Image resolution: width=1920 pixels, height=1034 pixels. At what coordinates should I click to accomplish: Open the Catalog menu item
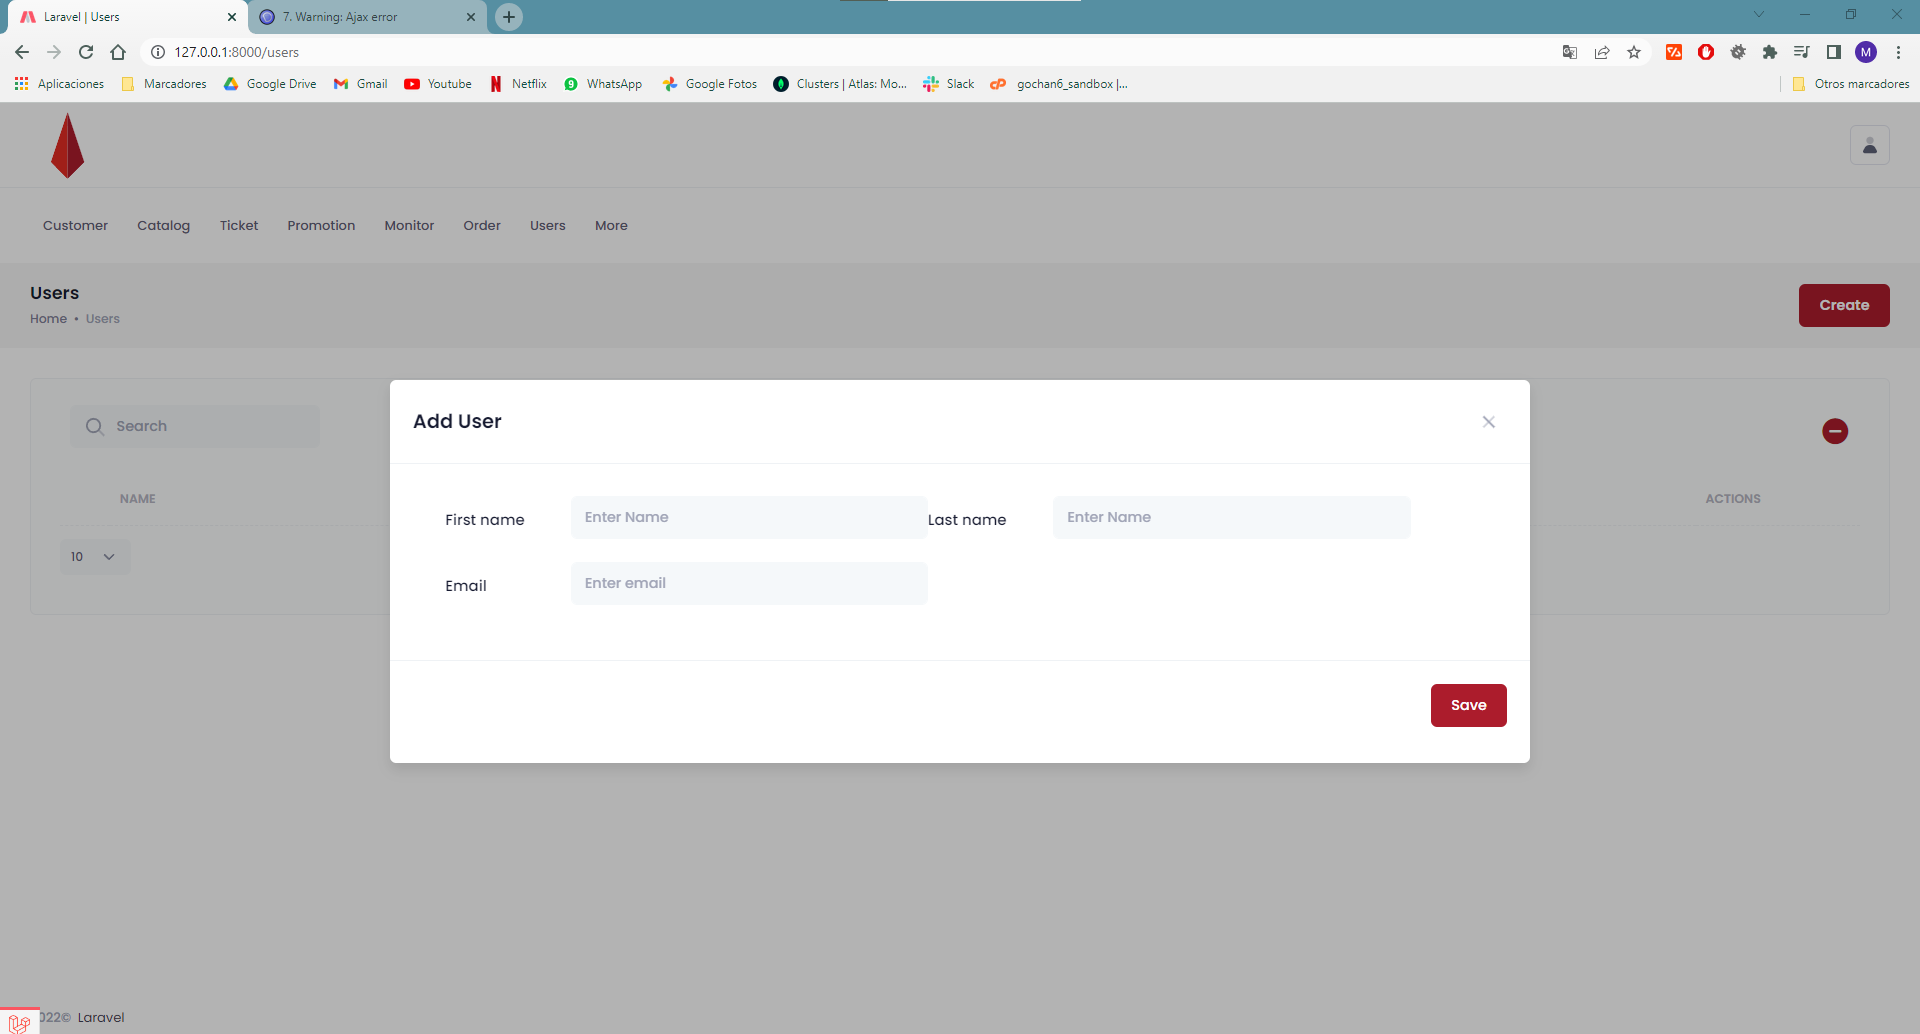pos(163,226)
